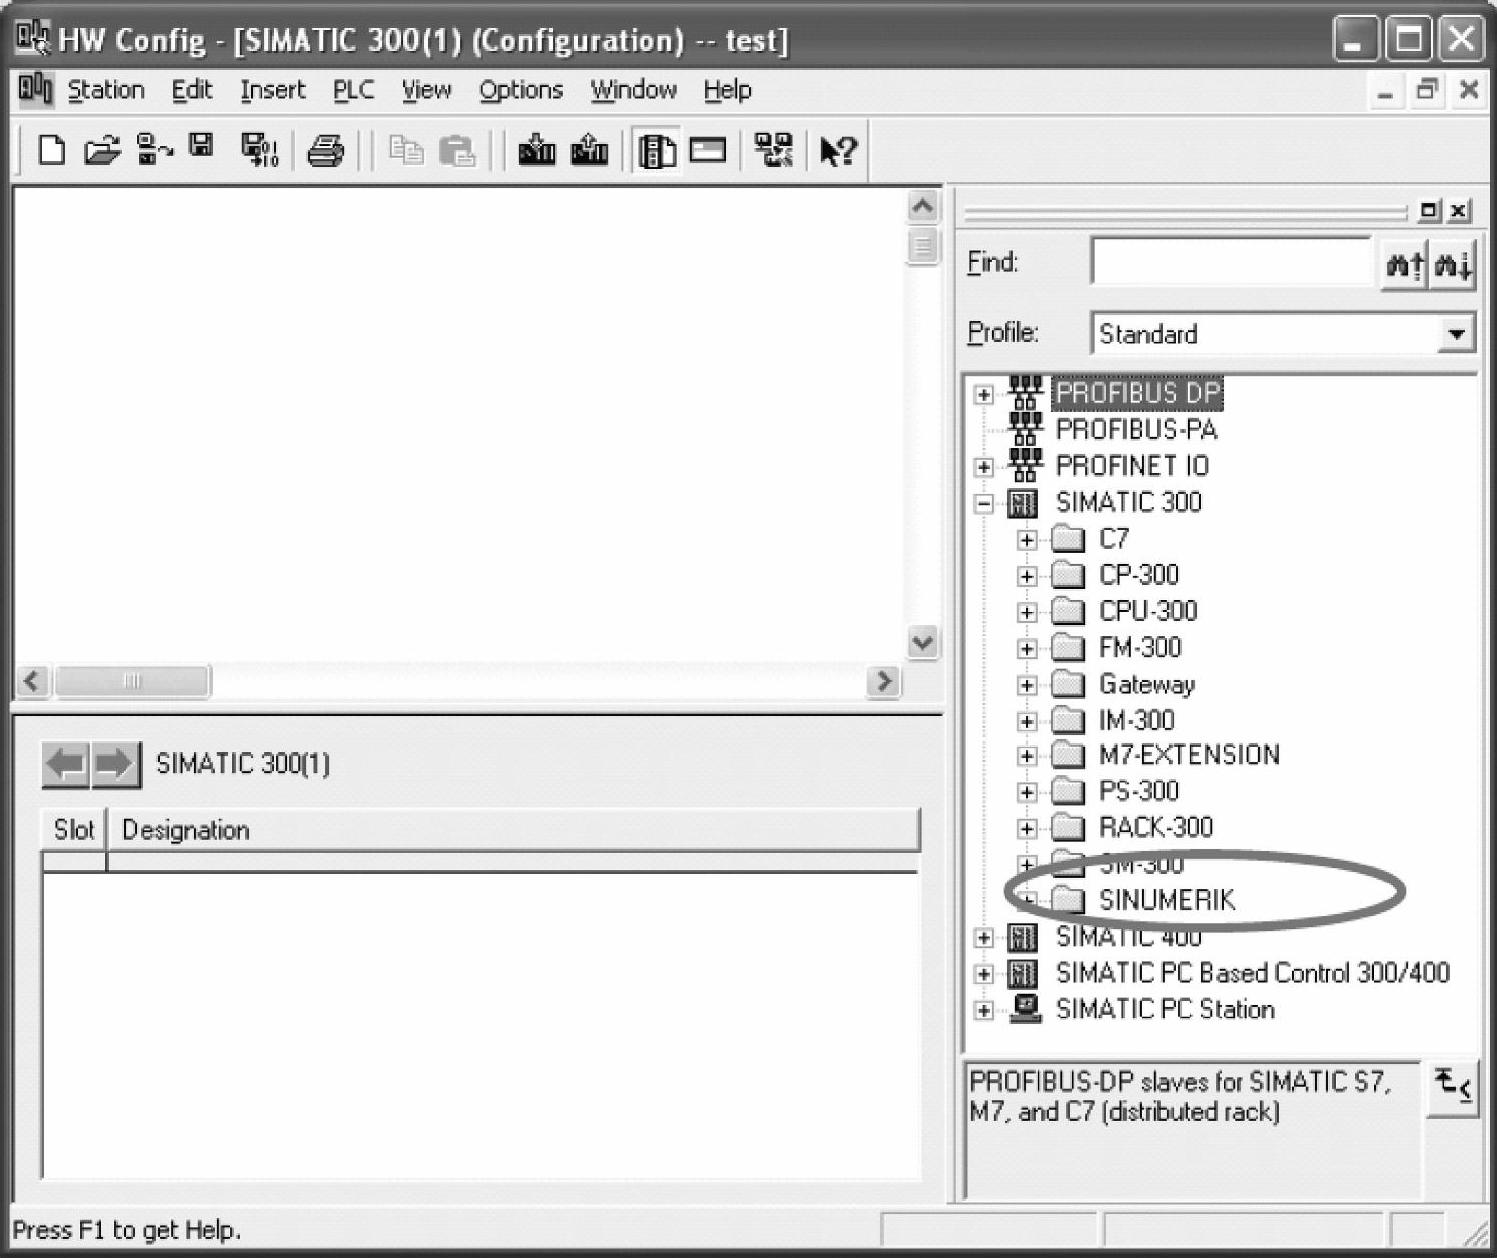Click the horizontal scrollbar right arrow
The height and width of the screenshot is (1258, 1497).
883,681
